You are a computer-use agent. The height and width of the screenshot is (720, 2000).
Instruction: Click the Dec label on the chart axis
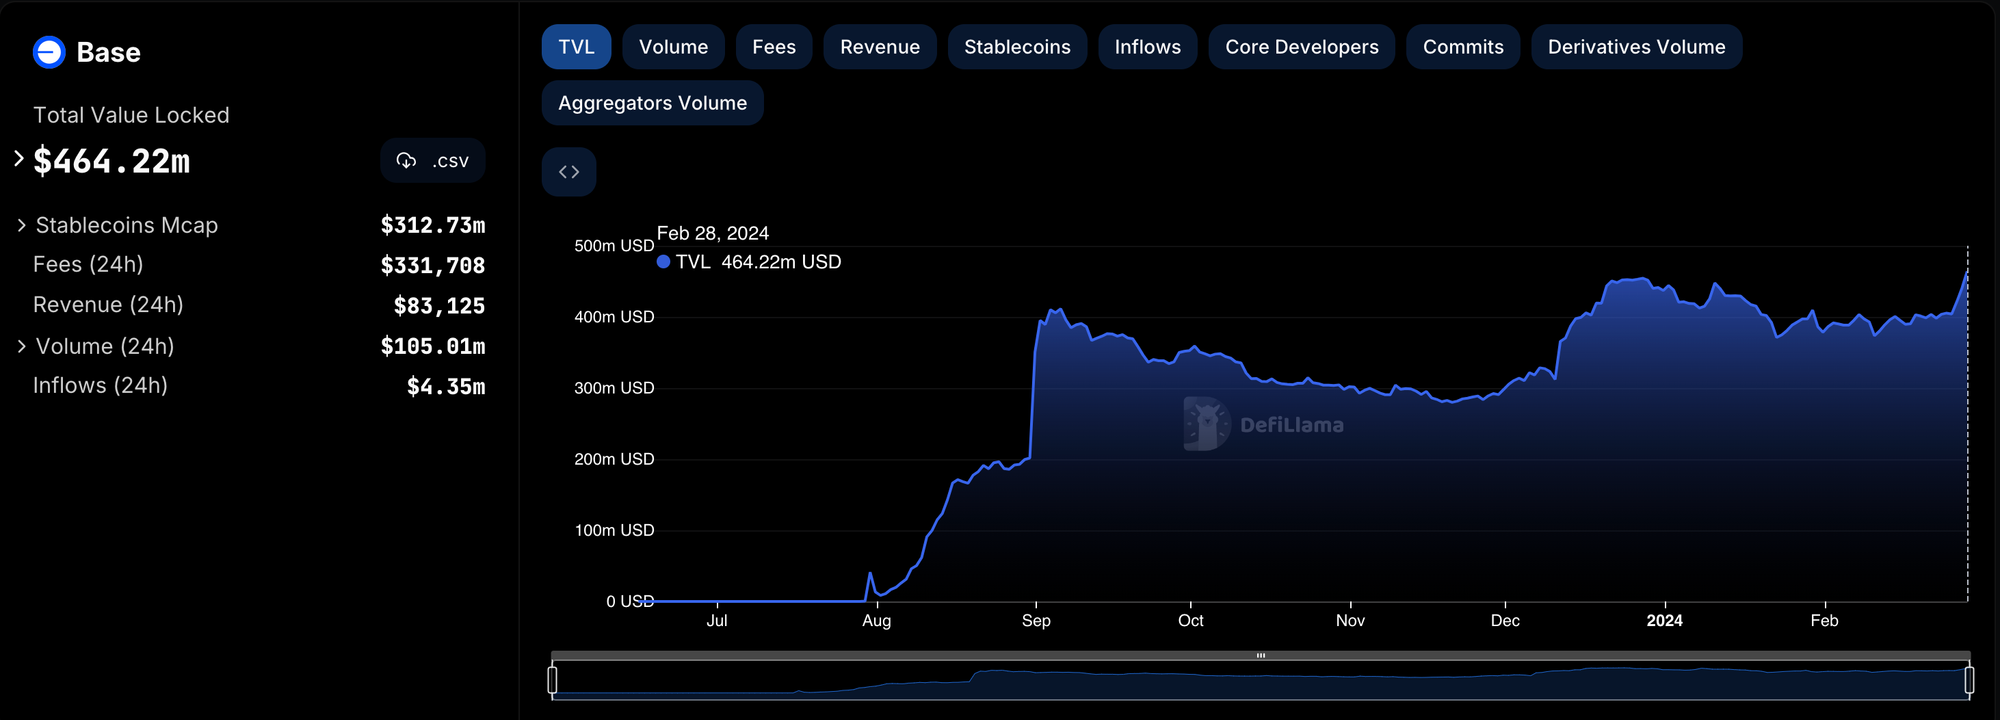(1505, 621)
